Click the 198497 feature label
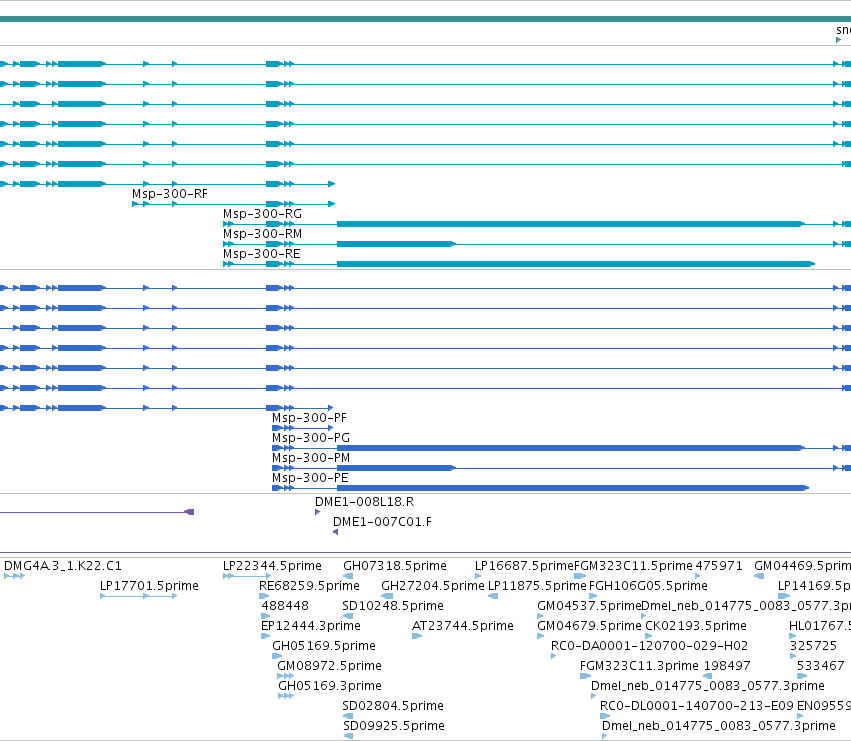 727,666
